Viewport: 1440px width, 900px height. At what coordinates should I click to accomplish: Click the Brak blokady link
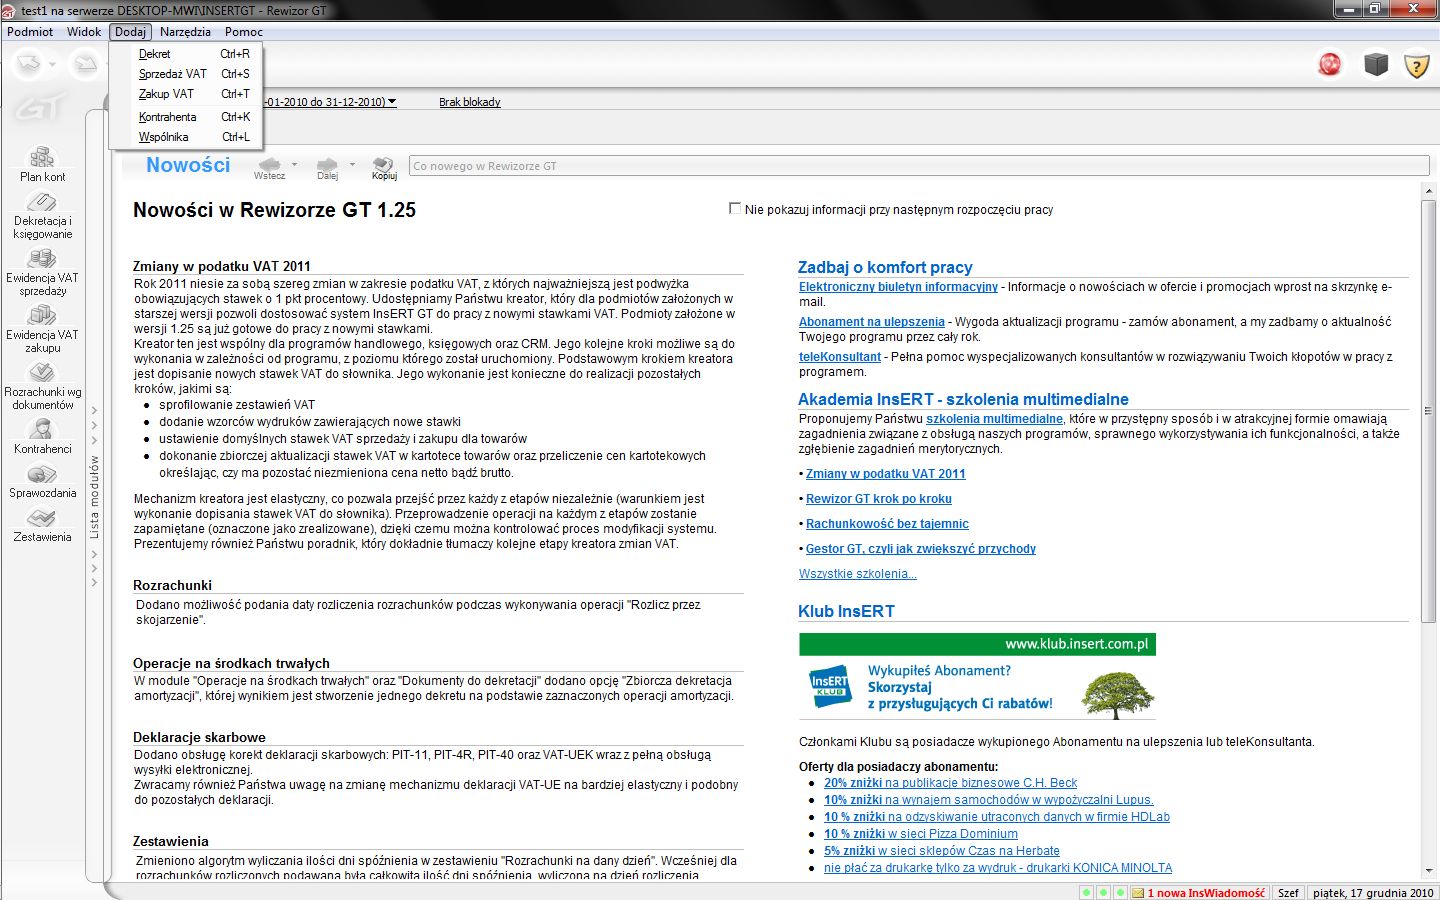tap(469, 102)
